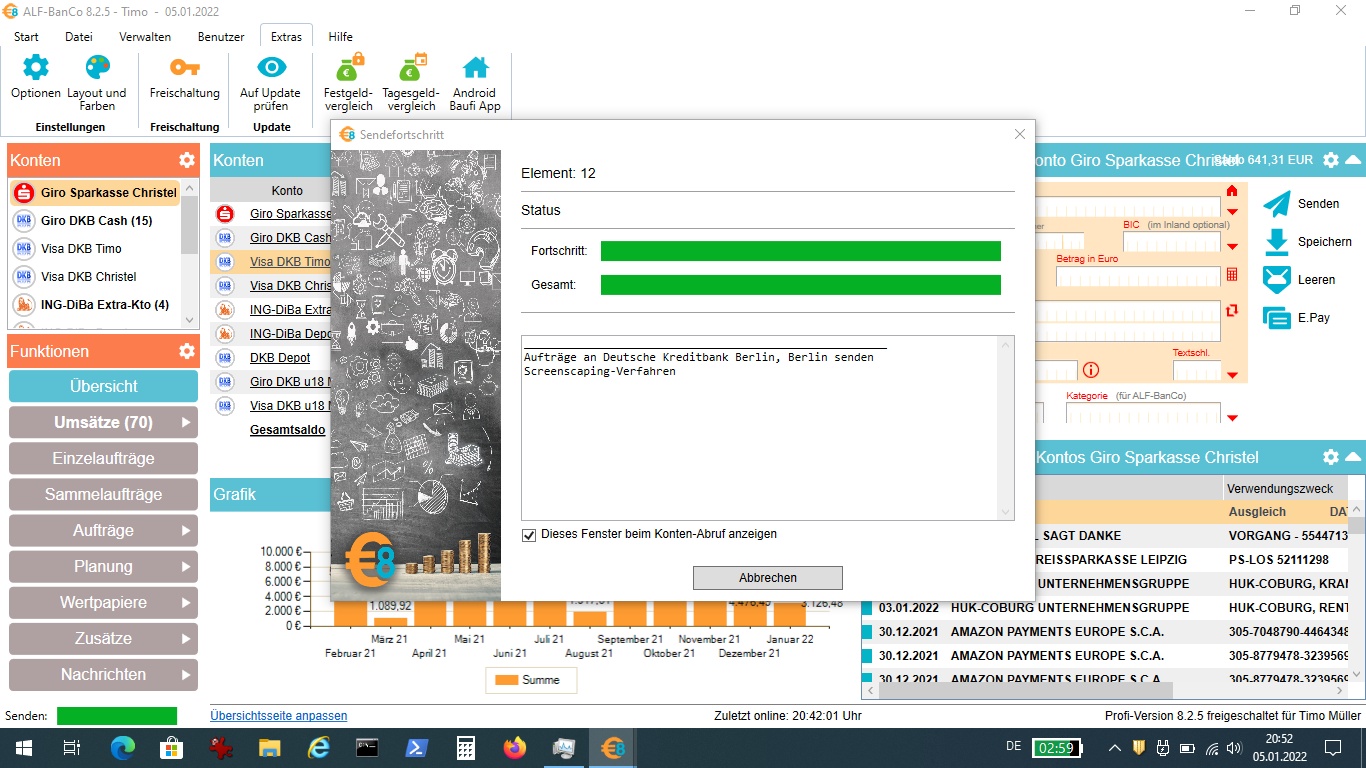The image size is (1366, 768).
Task: Click Speichern download icon
Action: point(1277,242)
